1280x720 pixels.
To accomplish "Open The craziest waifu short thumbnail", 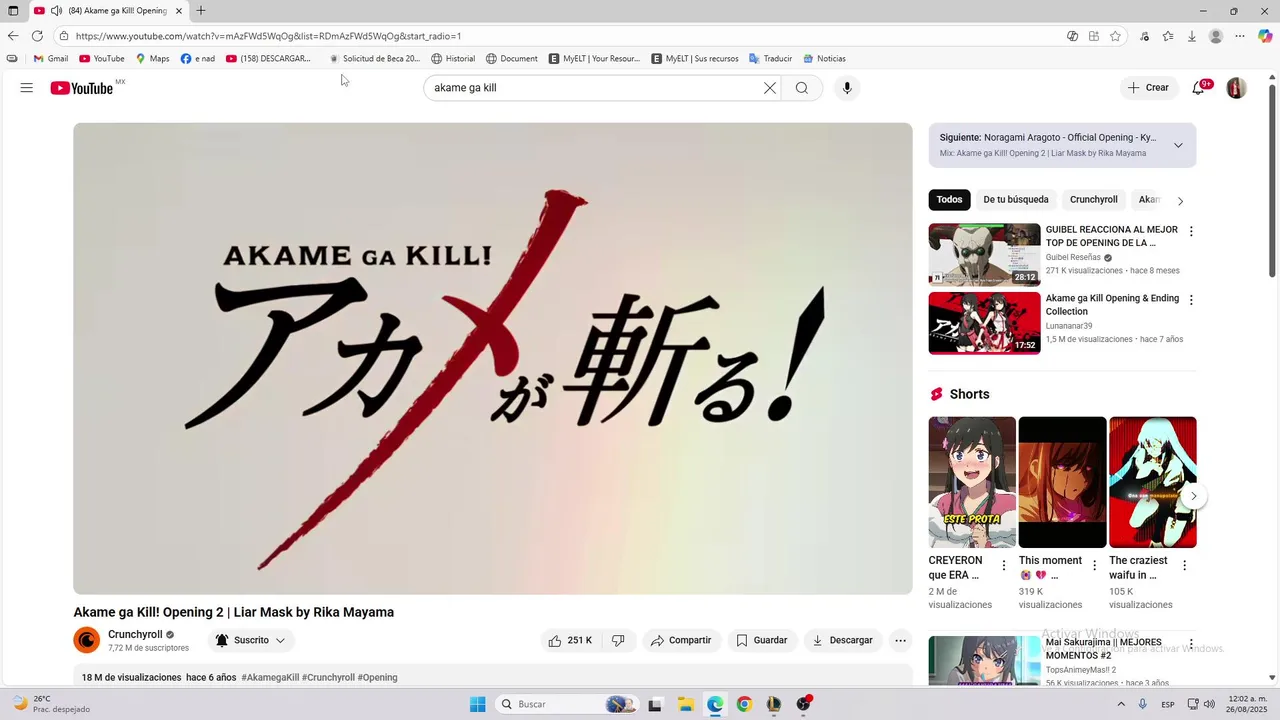I will click(x=1153, y=482).
